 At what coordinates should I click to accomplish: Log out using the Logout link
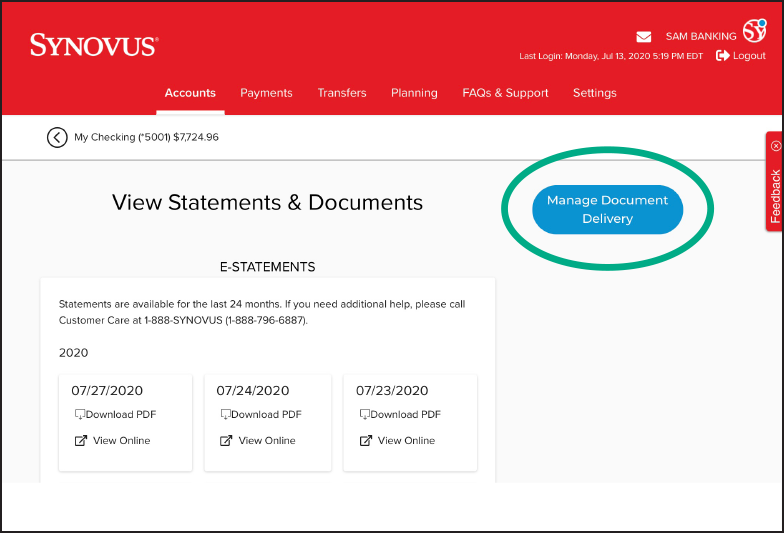click(741, 56)
